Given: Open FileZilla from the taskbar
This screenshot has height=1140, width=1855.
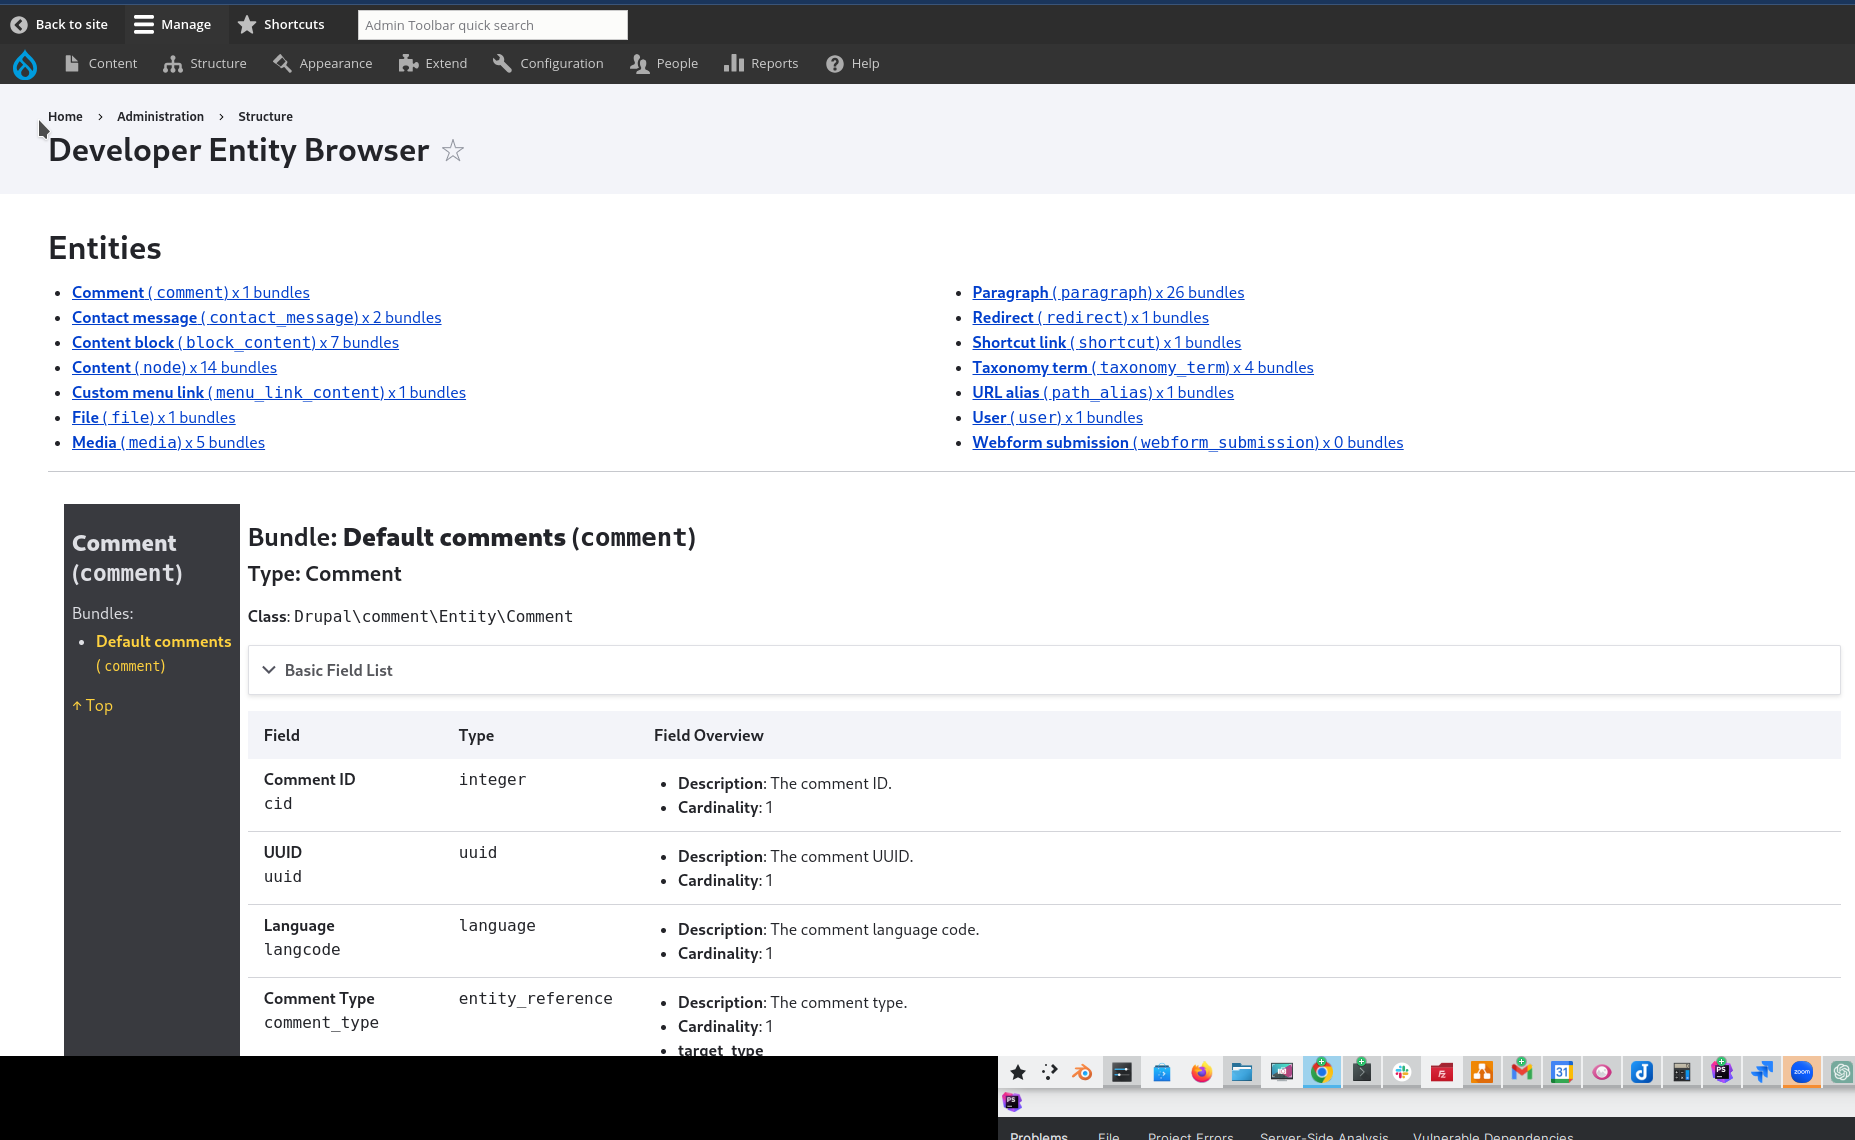Looking at the screenshot, I should [1441, 1072].
